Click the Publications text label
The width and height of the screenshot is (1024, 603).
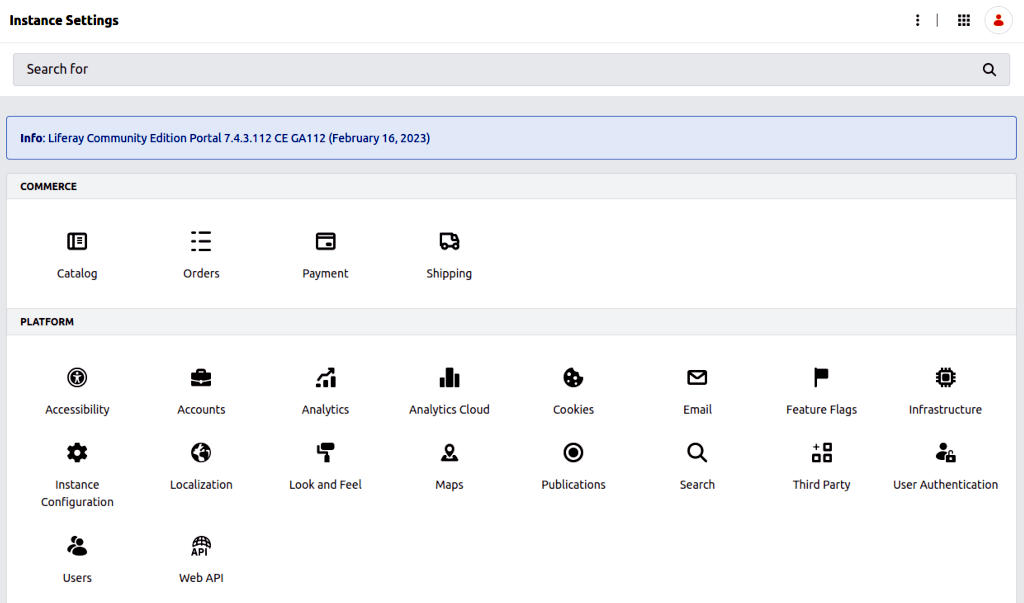click(x=573, y=485)
